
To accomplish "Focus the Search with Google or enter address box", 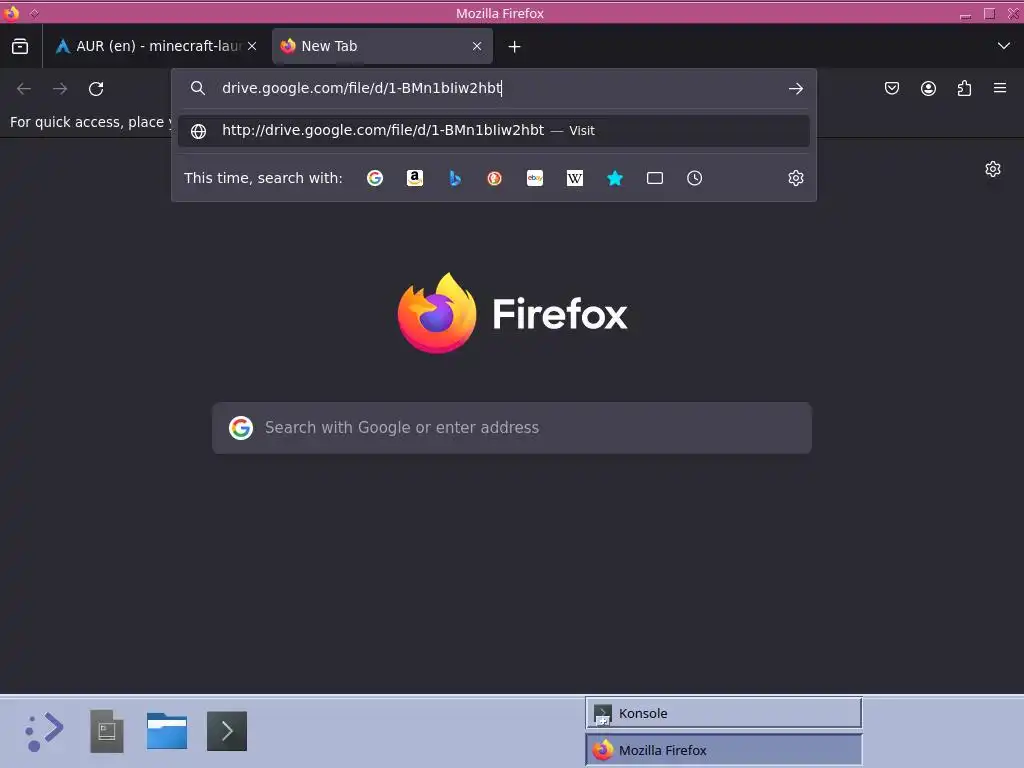I will 512,428.
